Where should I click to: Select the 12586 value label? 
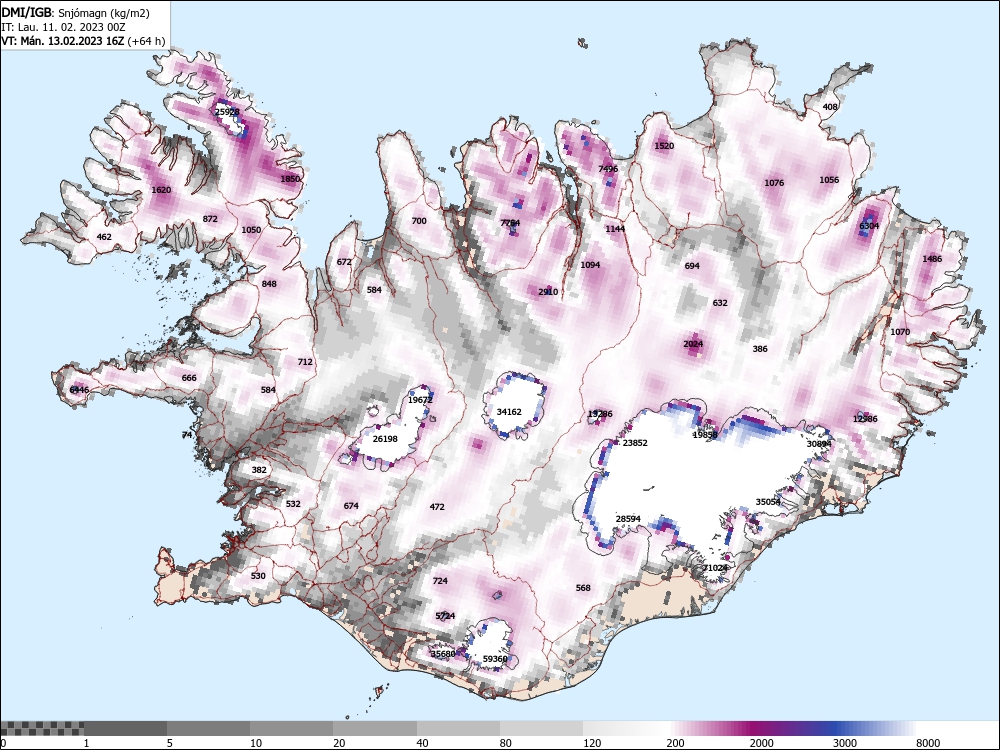click(x=865, y=419)
